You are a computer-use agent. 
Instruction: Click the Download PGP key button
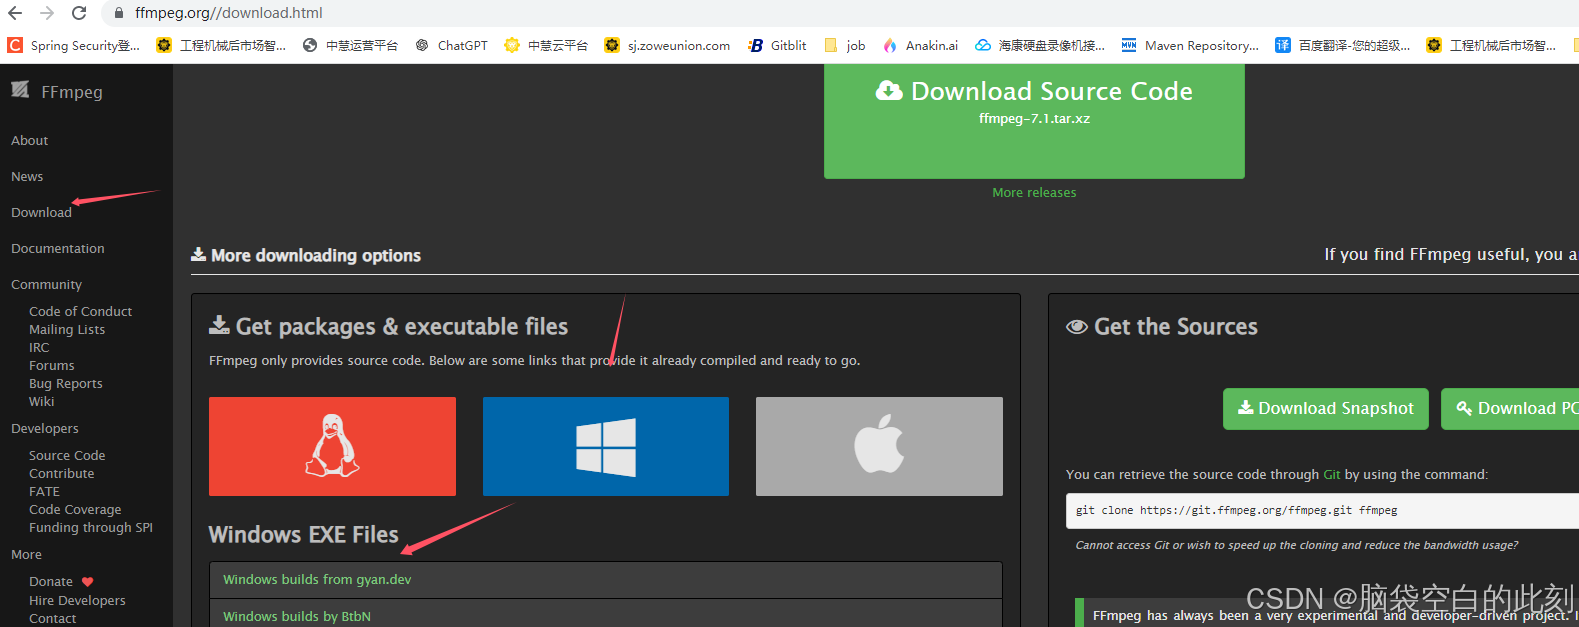point(1510,409)
